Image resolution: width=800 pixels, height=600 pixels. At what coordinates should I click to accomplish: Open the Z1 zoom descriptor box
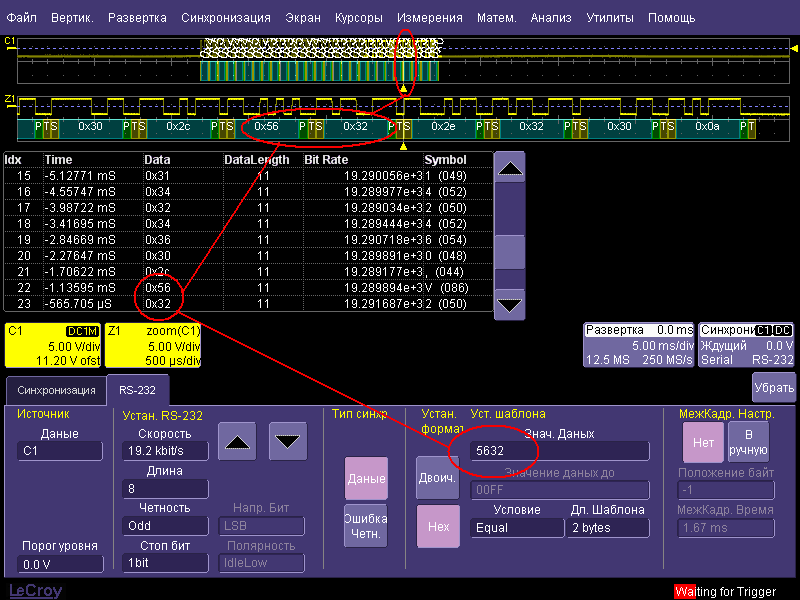155,346
